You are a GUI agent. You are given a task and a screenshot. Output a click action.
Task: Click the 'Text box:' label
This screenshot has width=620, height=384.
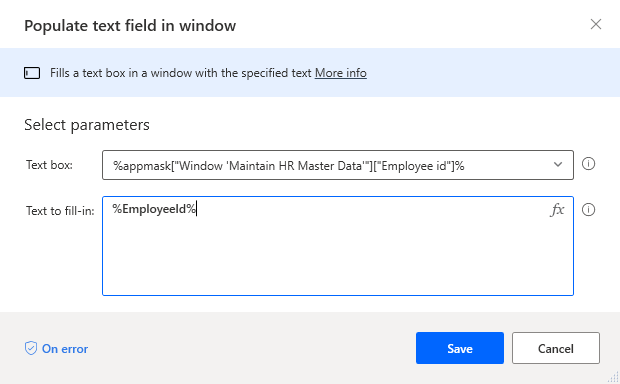49,165
